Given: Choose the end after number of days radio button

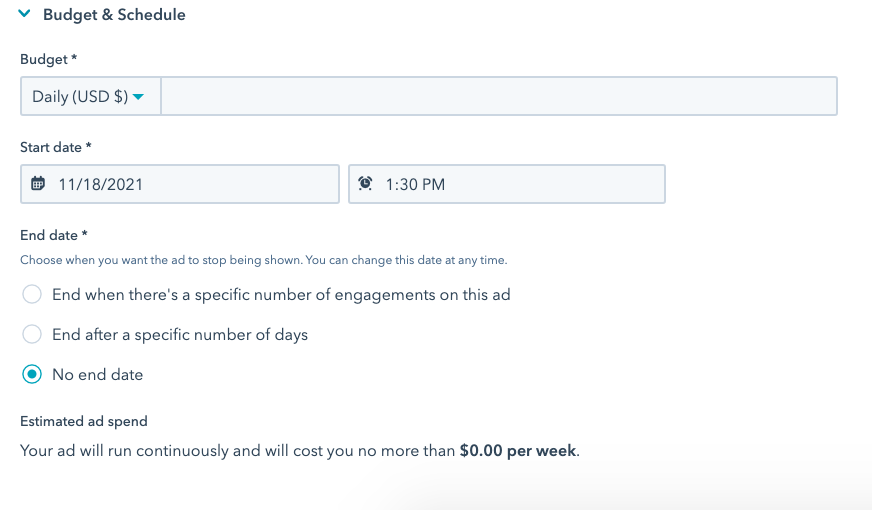Looking at the screenshot, I should tap(32, 335).
